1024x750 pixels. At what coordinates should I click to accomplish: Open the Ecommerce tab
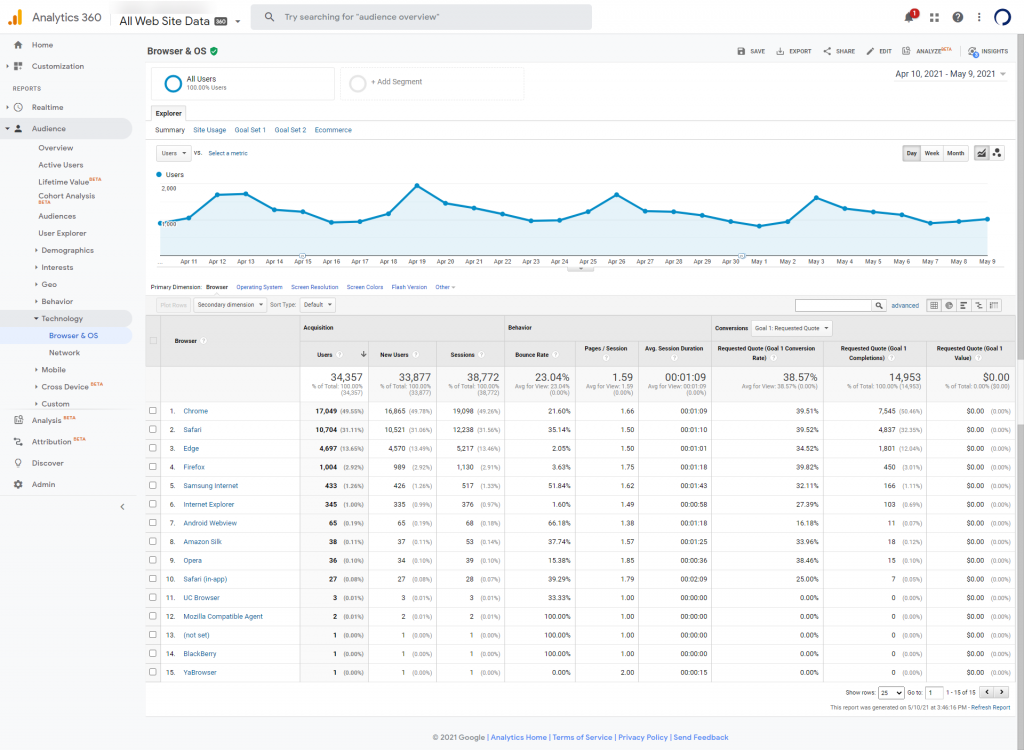pos(332,130)
